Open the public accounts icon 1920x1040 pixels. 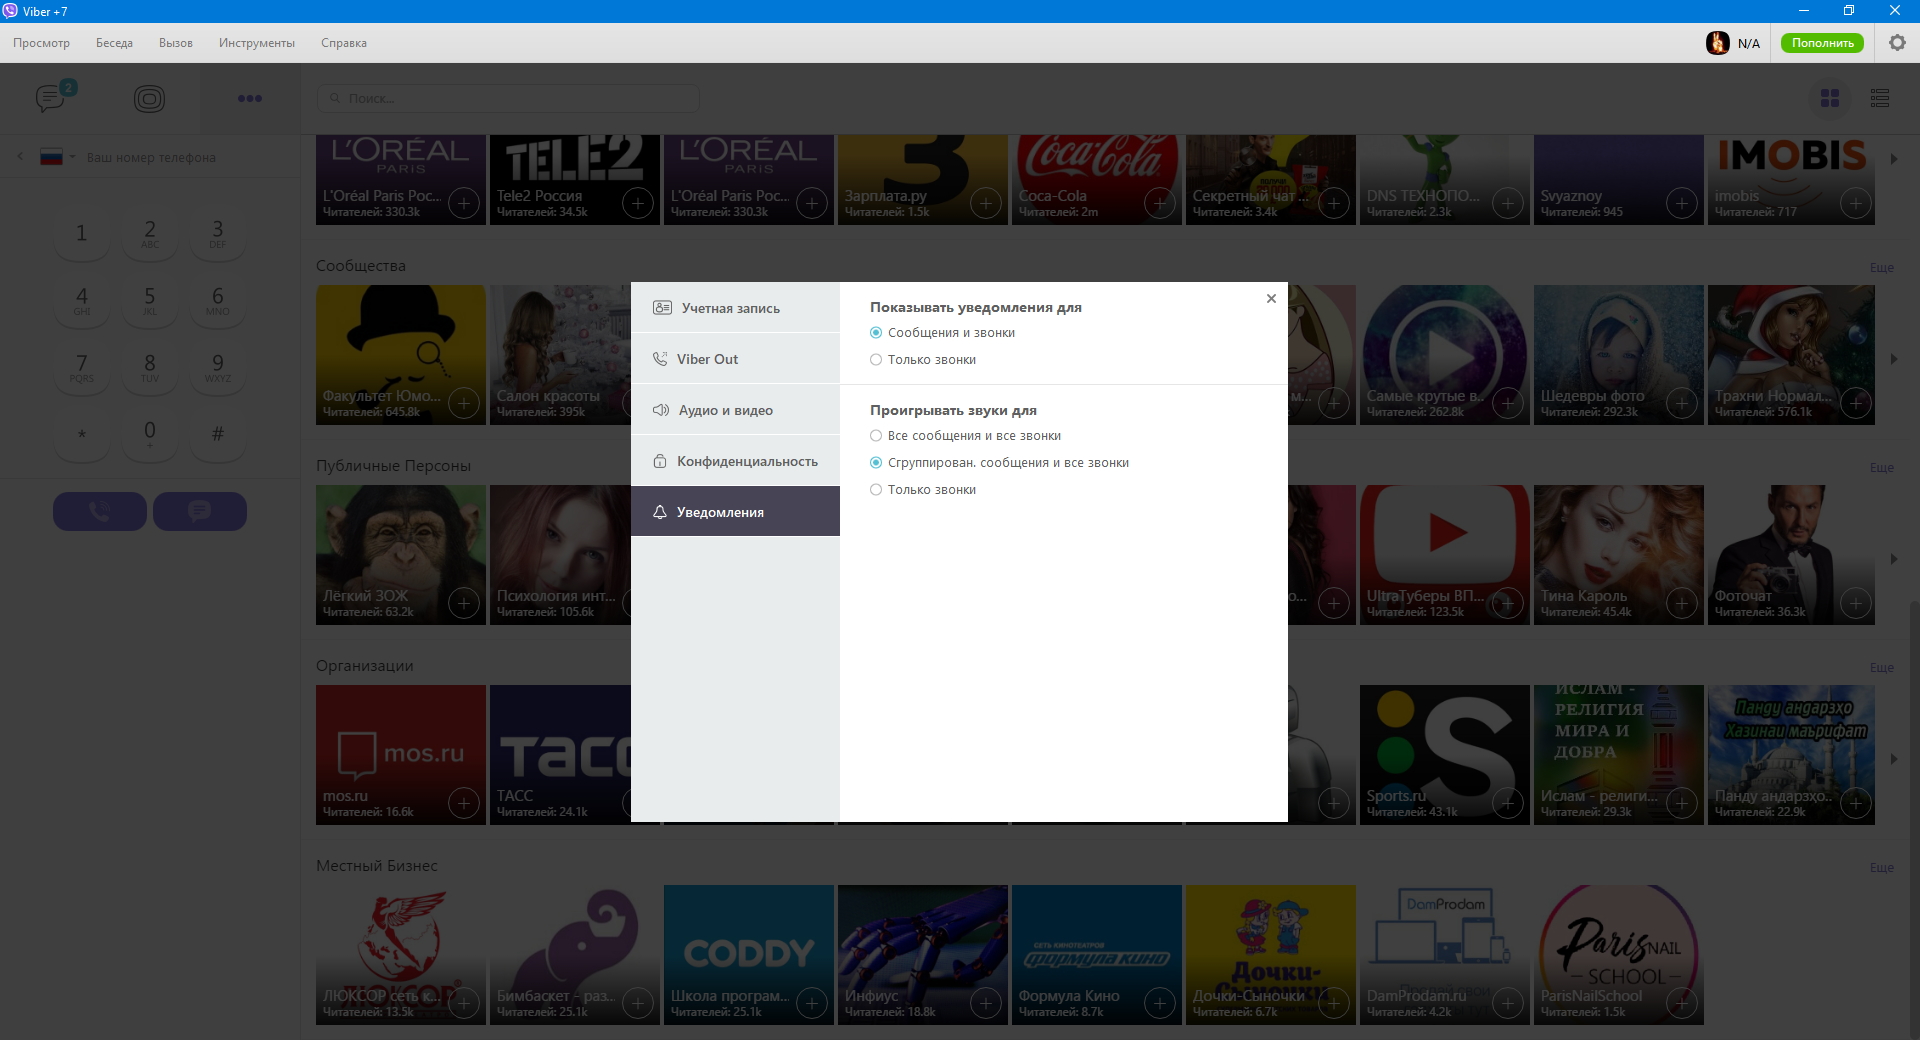(149, 98)
